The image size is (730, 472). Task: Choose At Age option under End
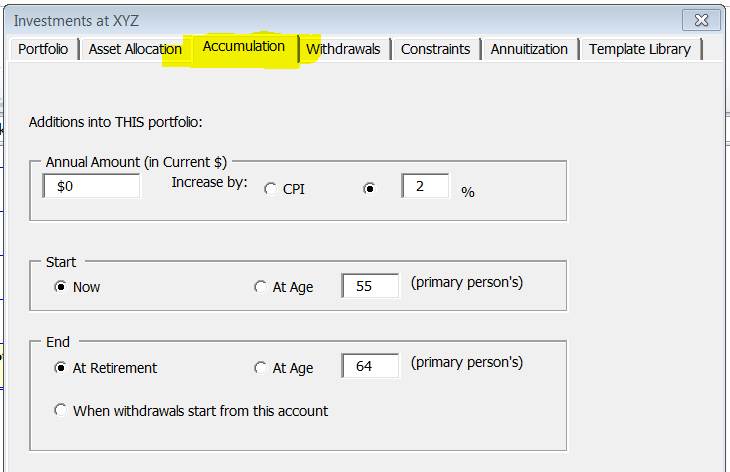pos(260,368)
